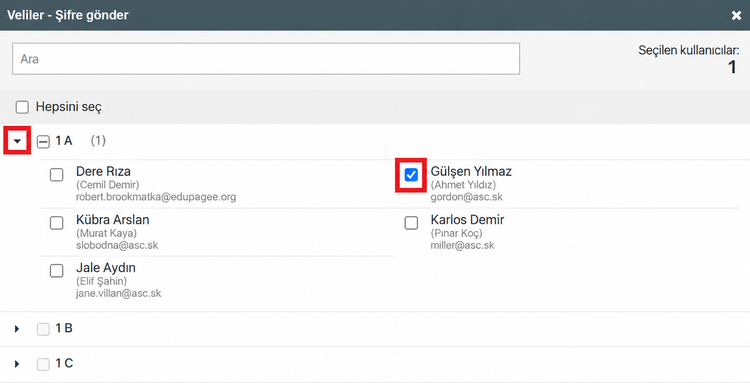Check the Kübra Arslan checkbox
The height and width of the screenshot is (383, 750).
point(56,223)
